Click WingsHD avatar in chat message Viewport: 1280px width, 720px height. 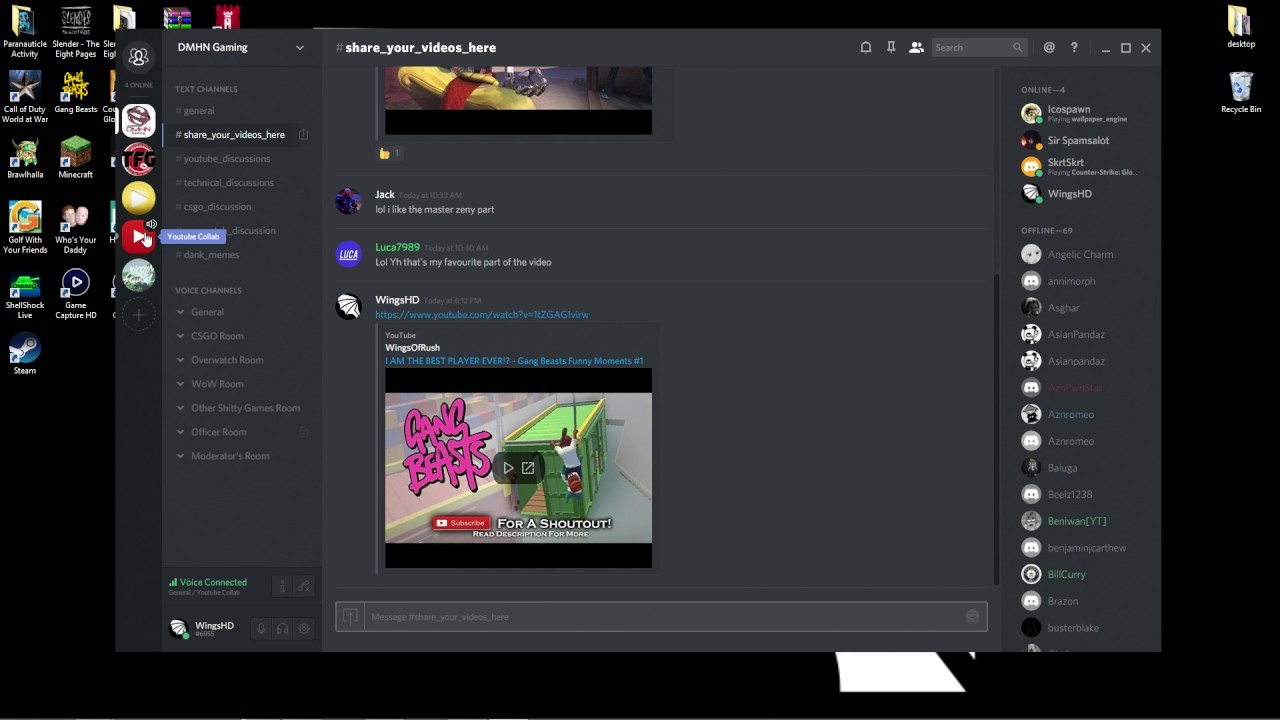348,306
